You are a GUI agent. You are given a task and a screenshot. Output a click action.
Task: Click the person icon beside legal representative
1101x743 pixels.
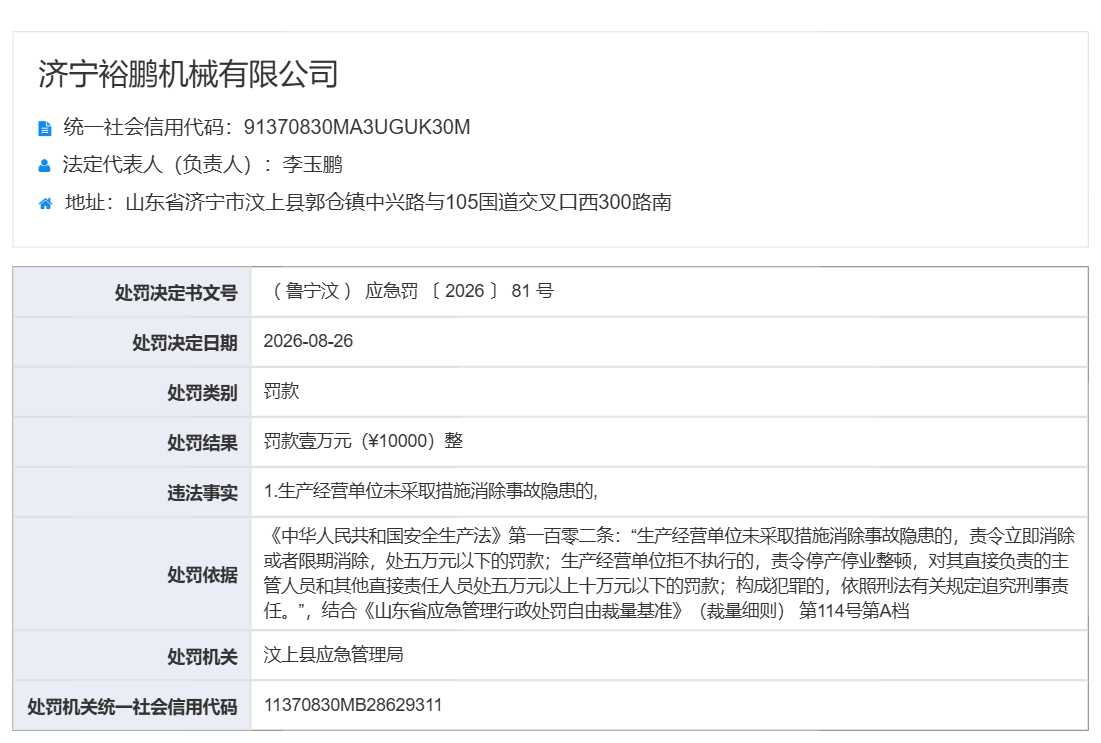click(x=44, y=166)
